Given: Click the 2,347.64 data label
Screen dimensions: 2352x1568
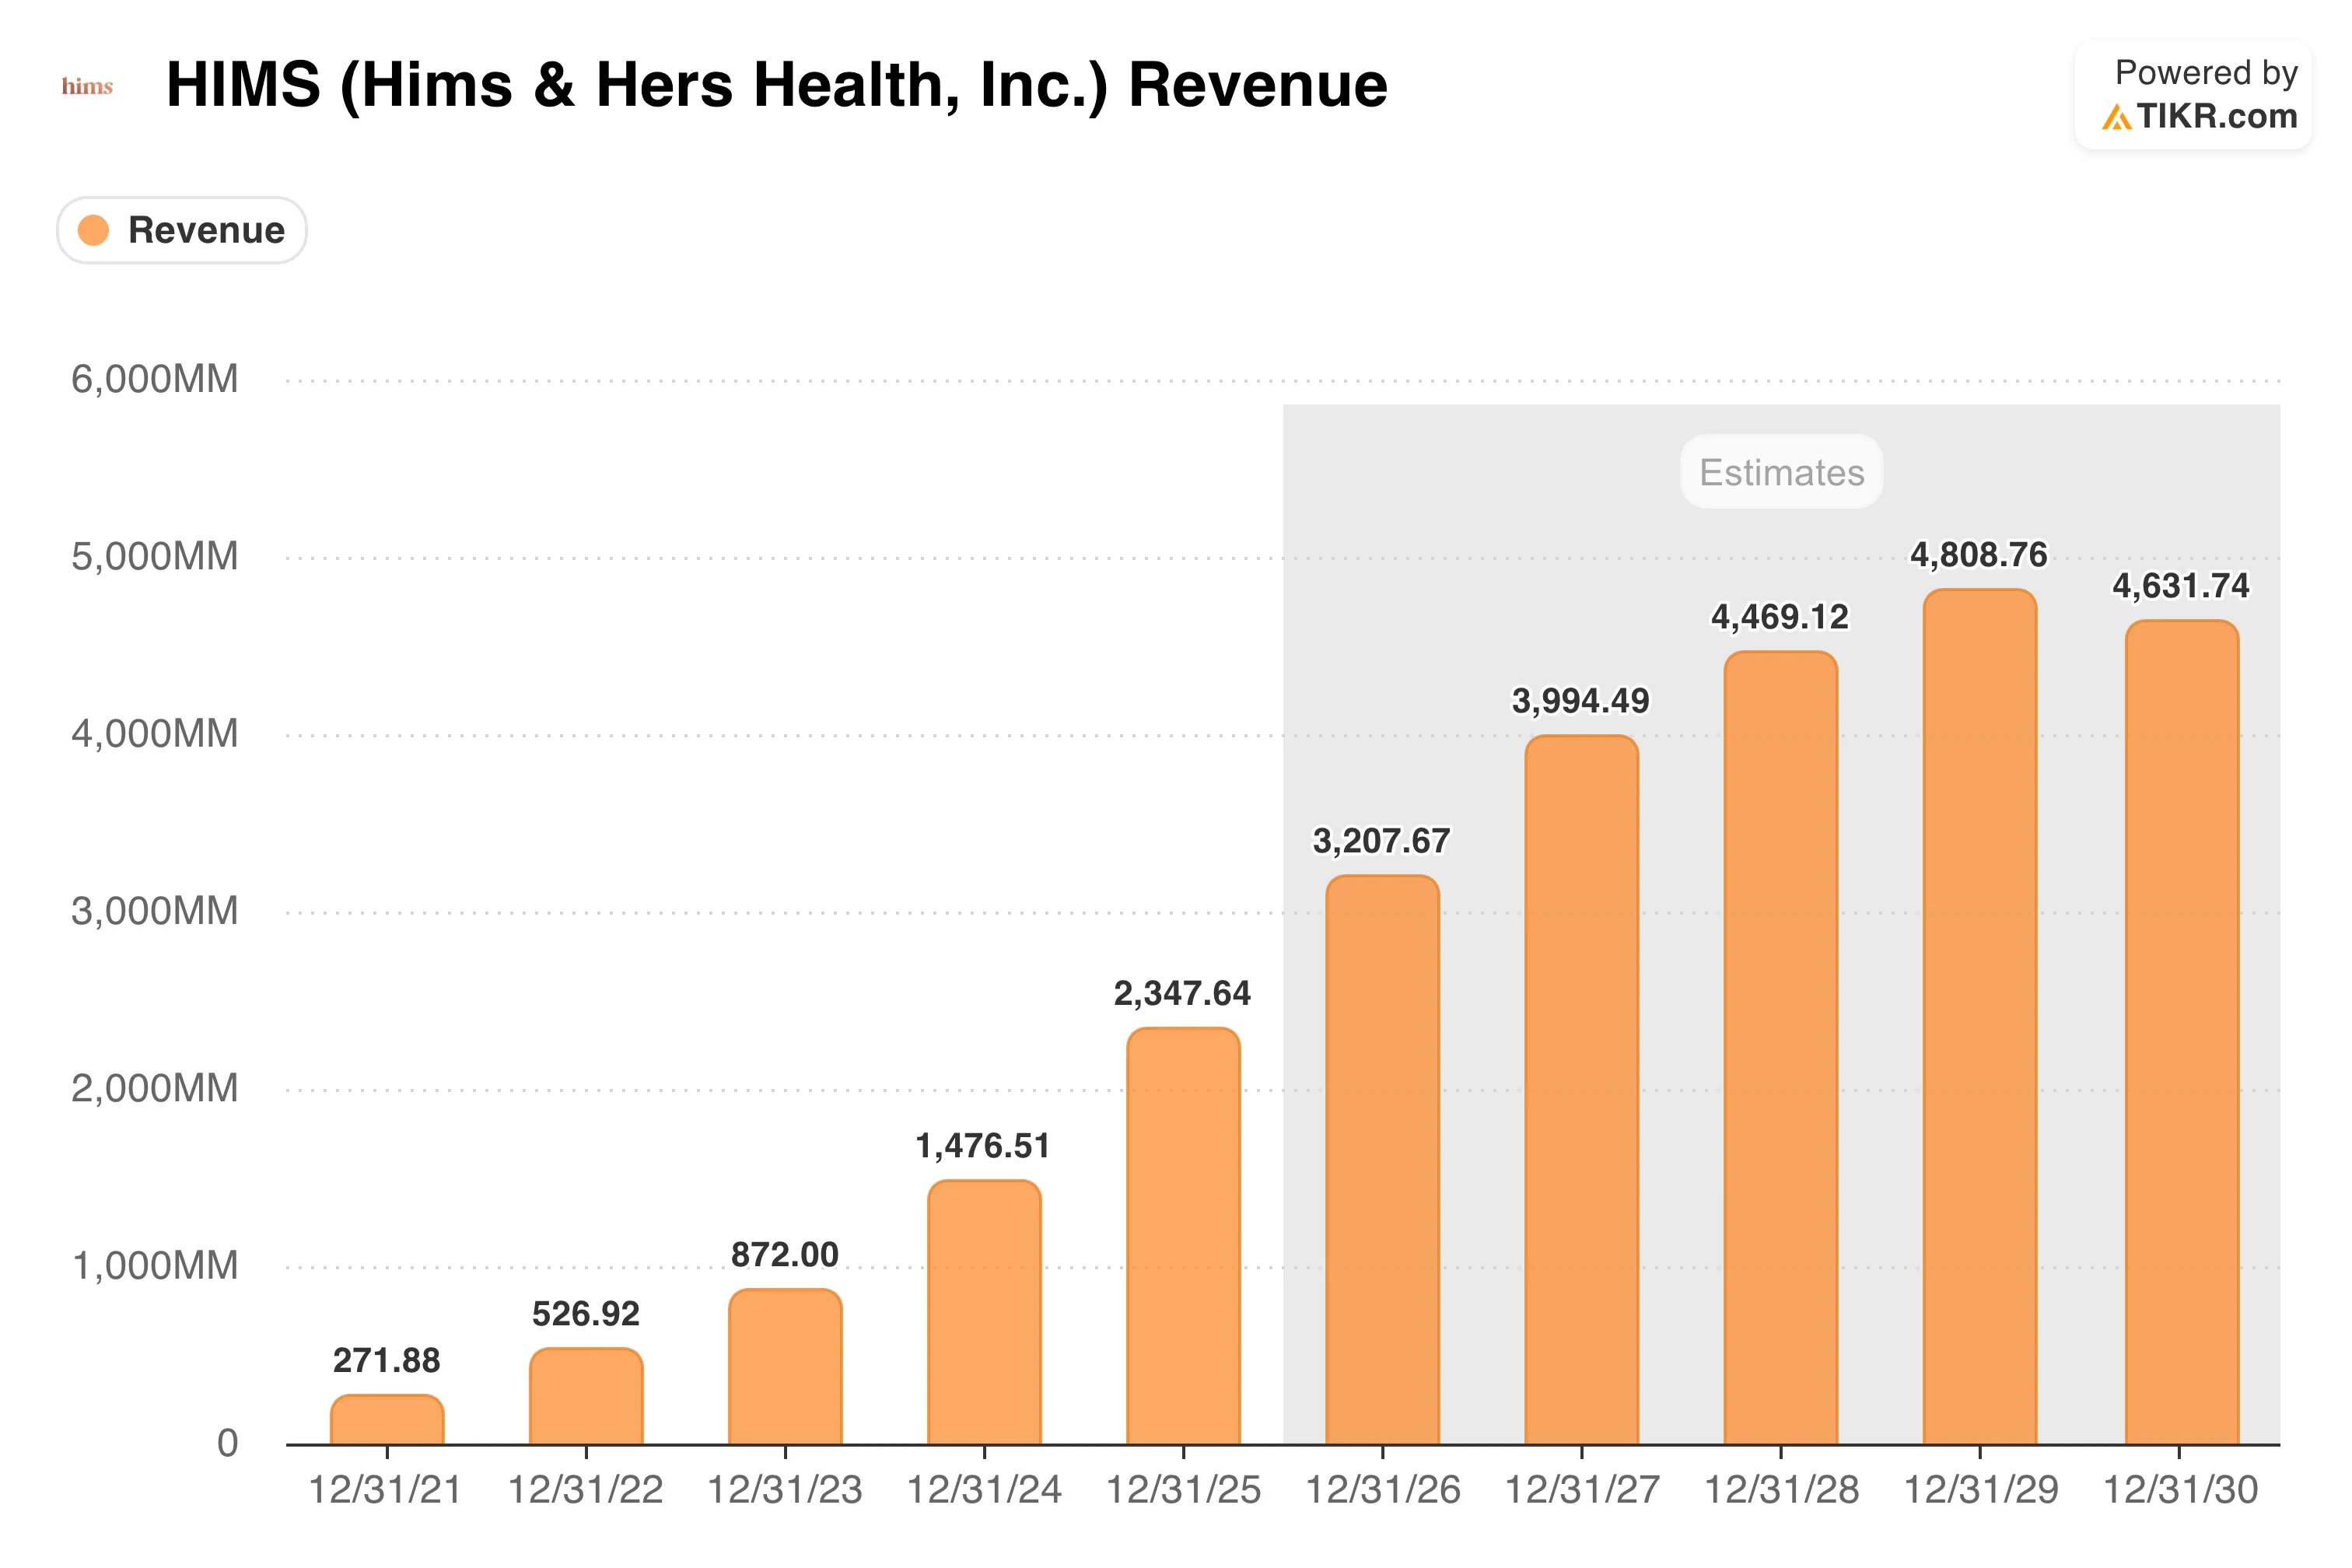Looking at the screenshot, I should pos(1182,993).
